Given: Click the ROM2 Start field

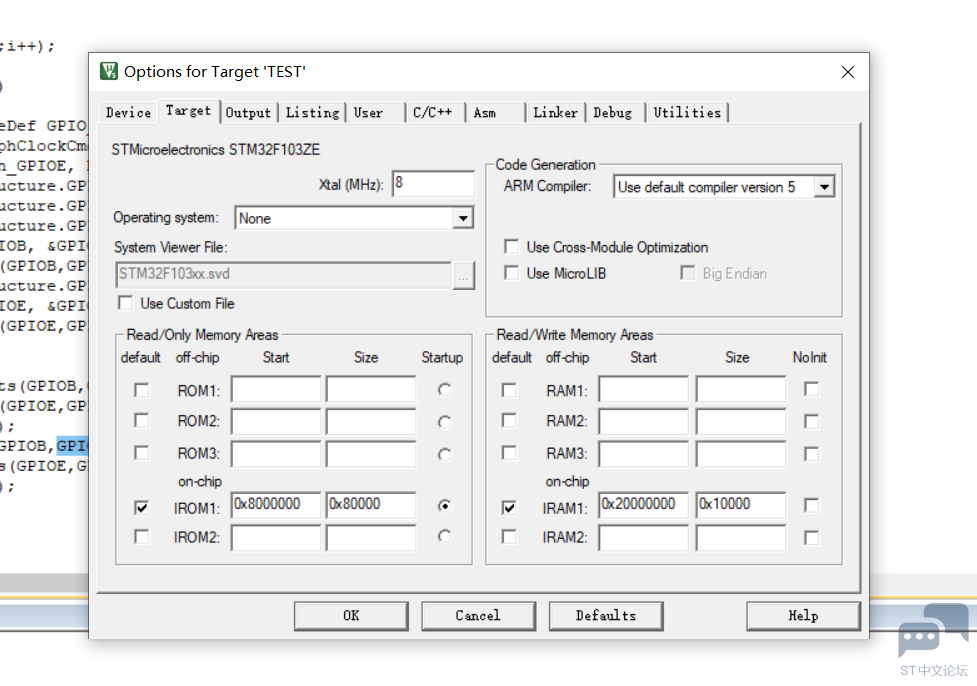Looking at the screenshot, I should 275,421.
